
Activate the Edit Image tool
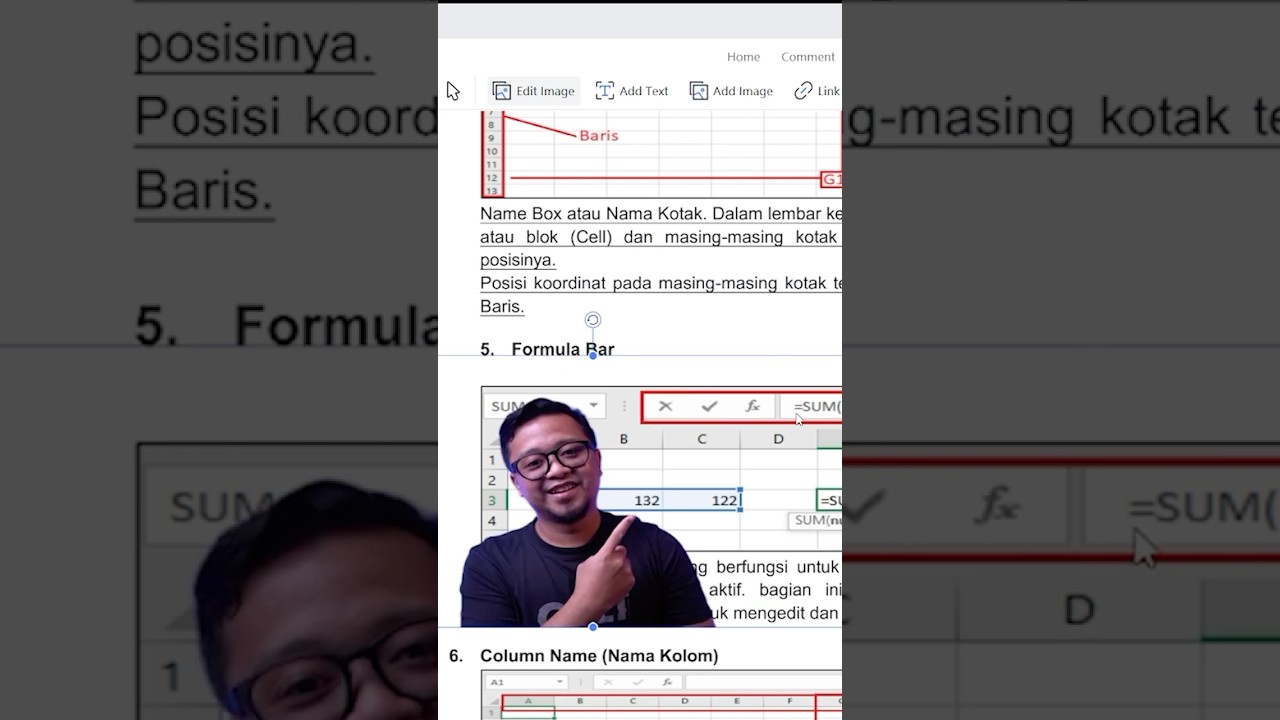tap(533, 91)
